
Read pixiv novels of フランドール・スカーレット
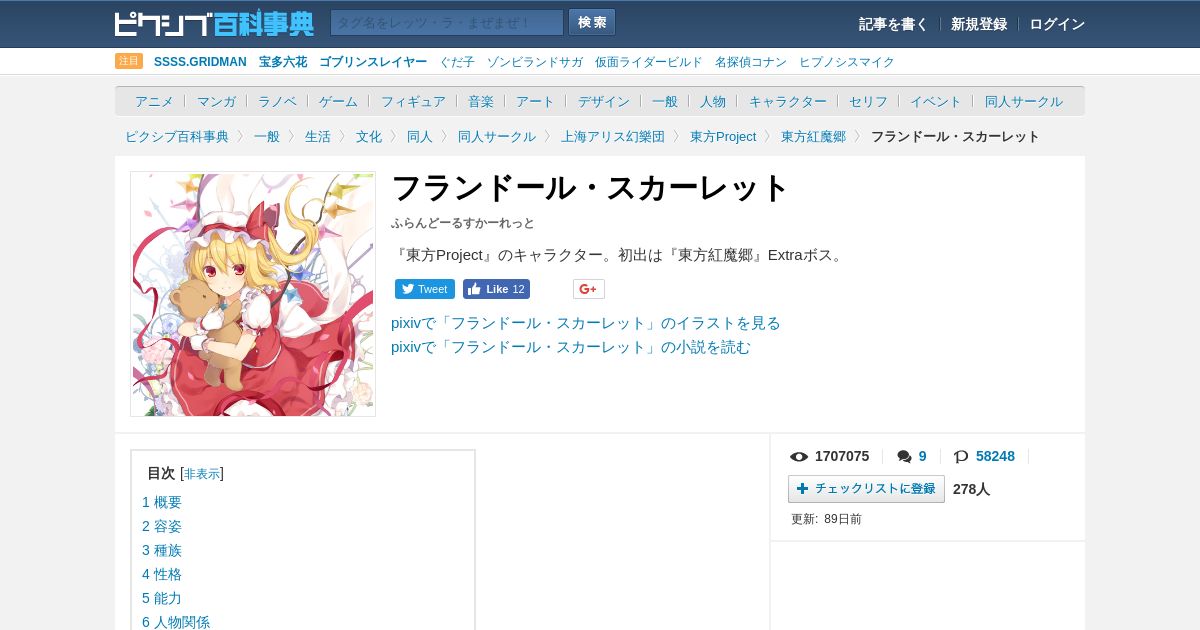[x=571, y=347]
